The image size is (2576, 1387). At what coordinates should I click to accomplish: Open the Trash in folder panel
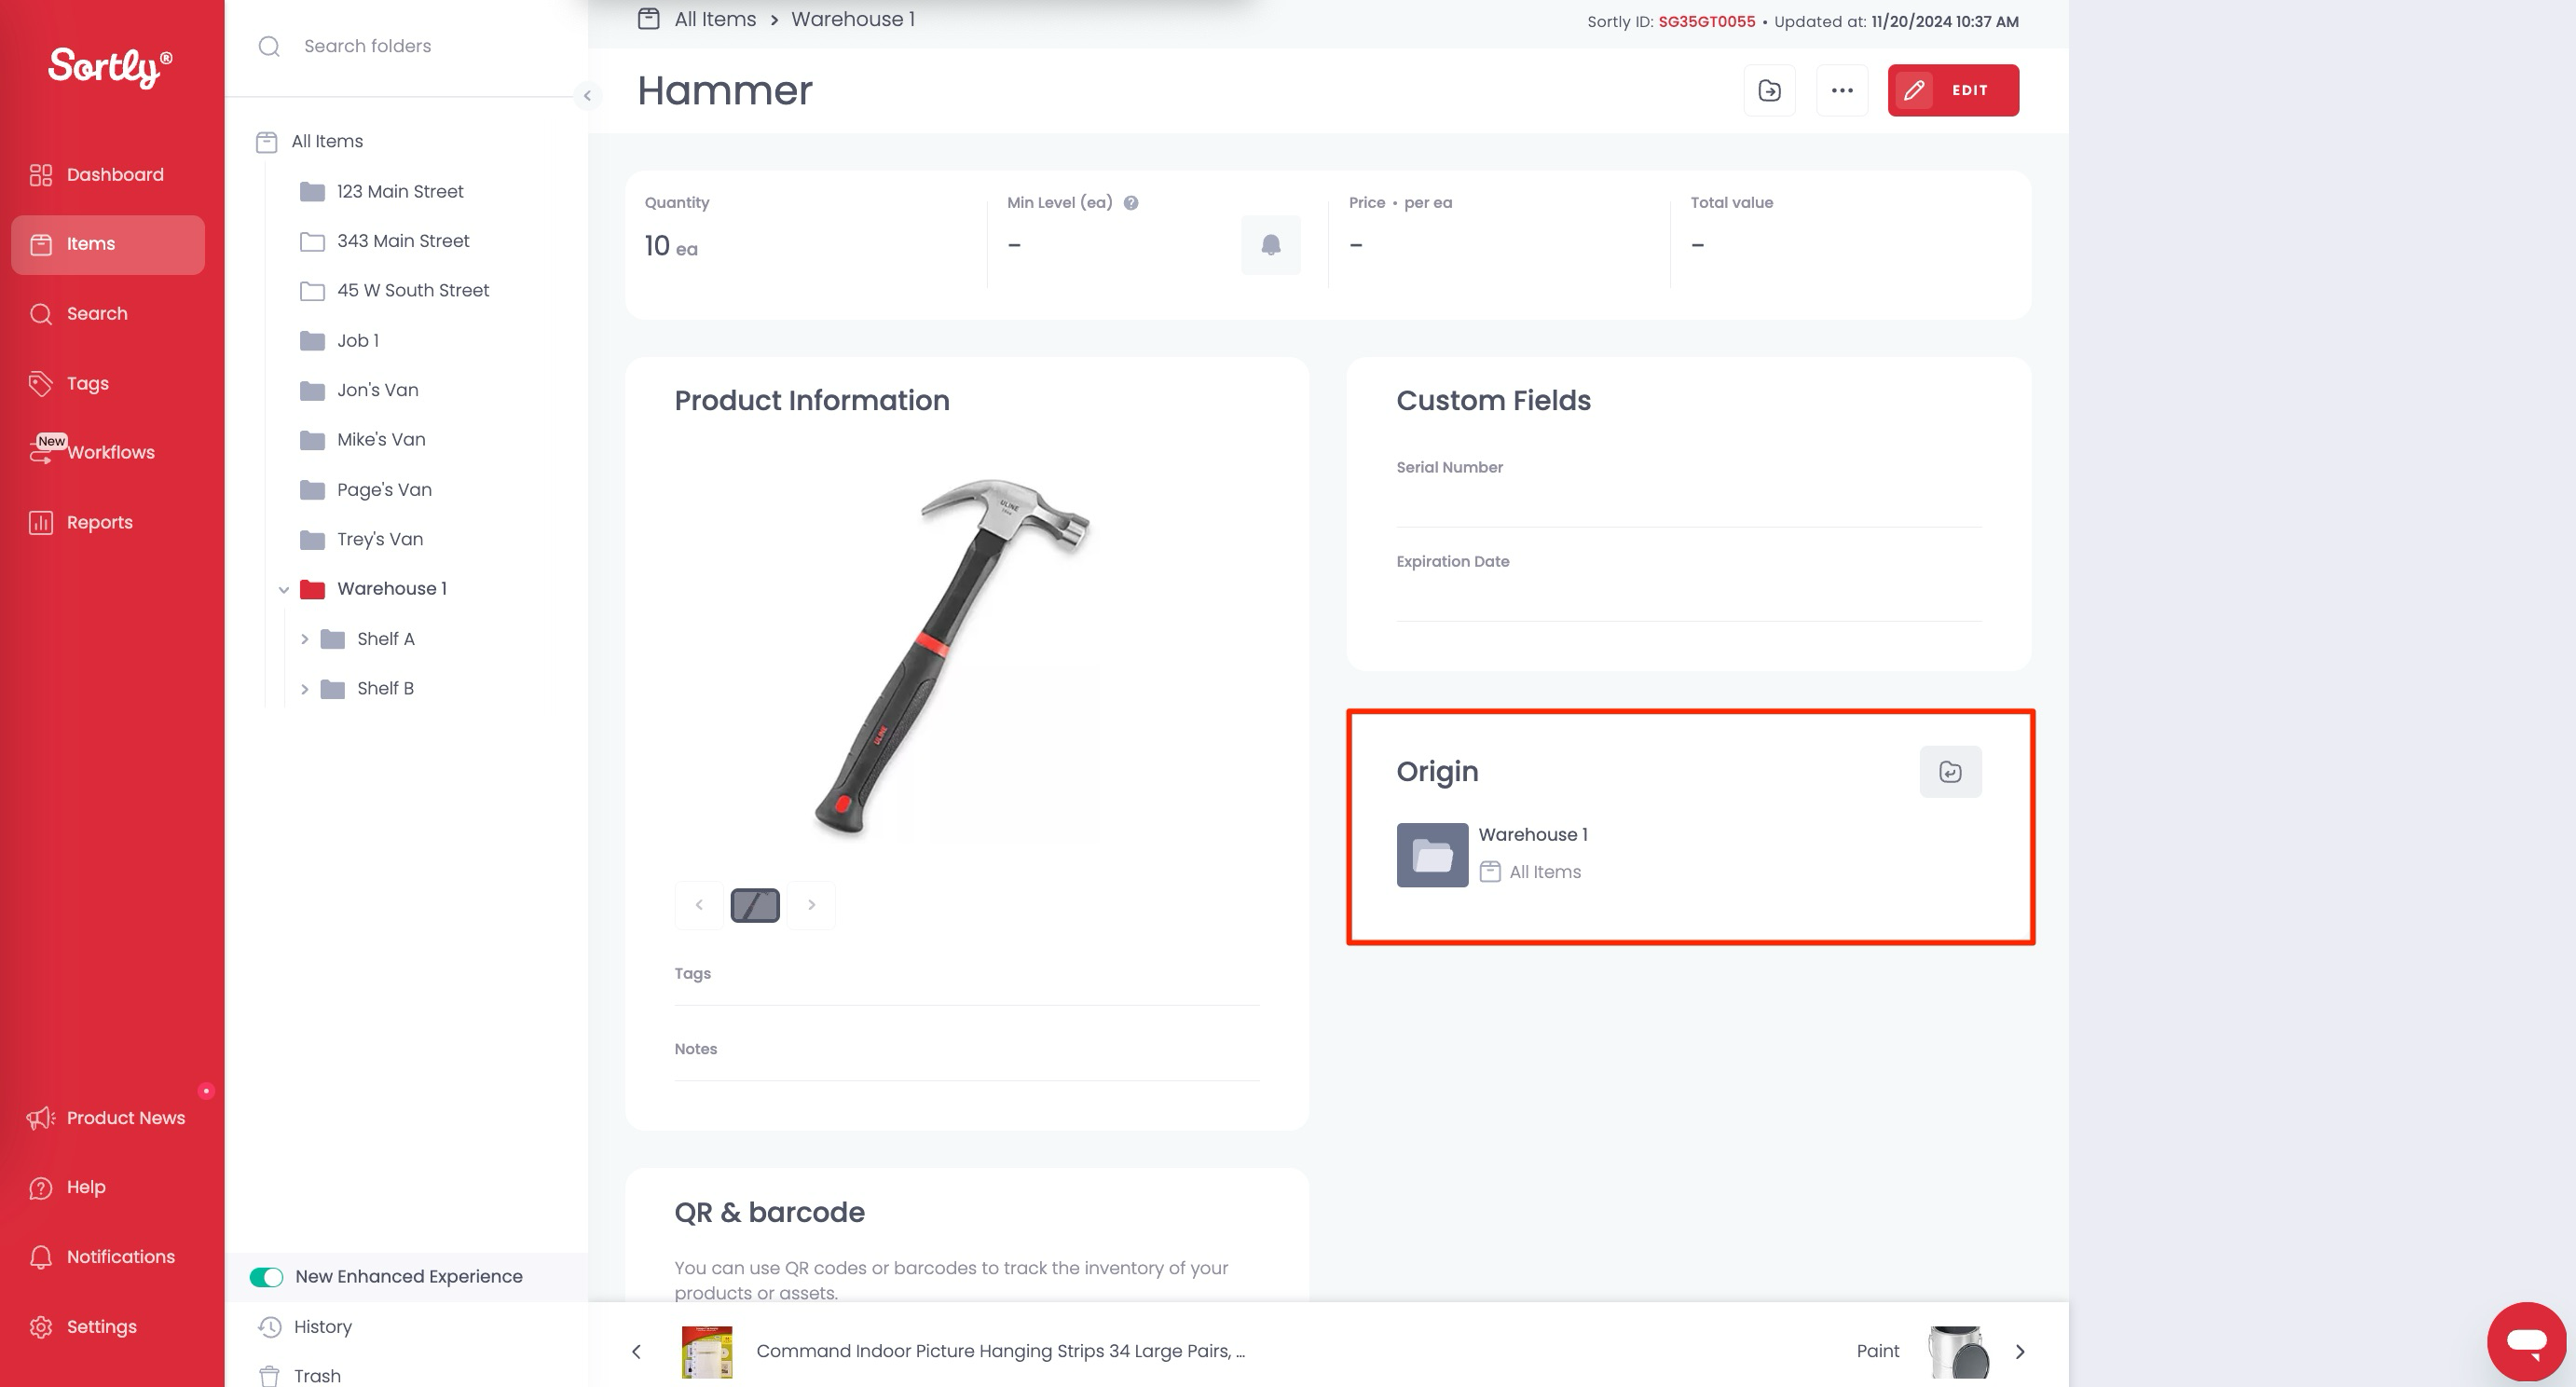(316, 1375)
